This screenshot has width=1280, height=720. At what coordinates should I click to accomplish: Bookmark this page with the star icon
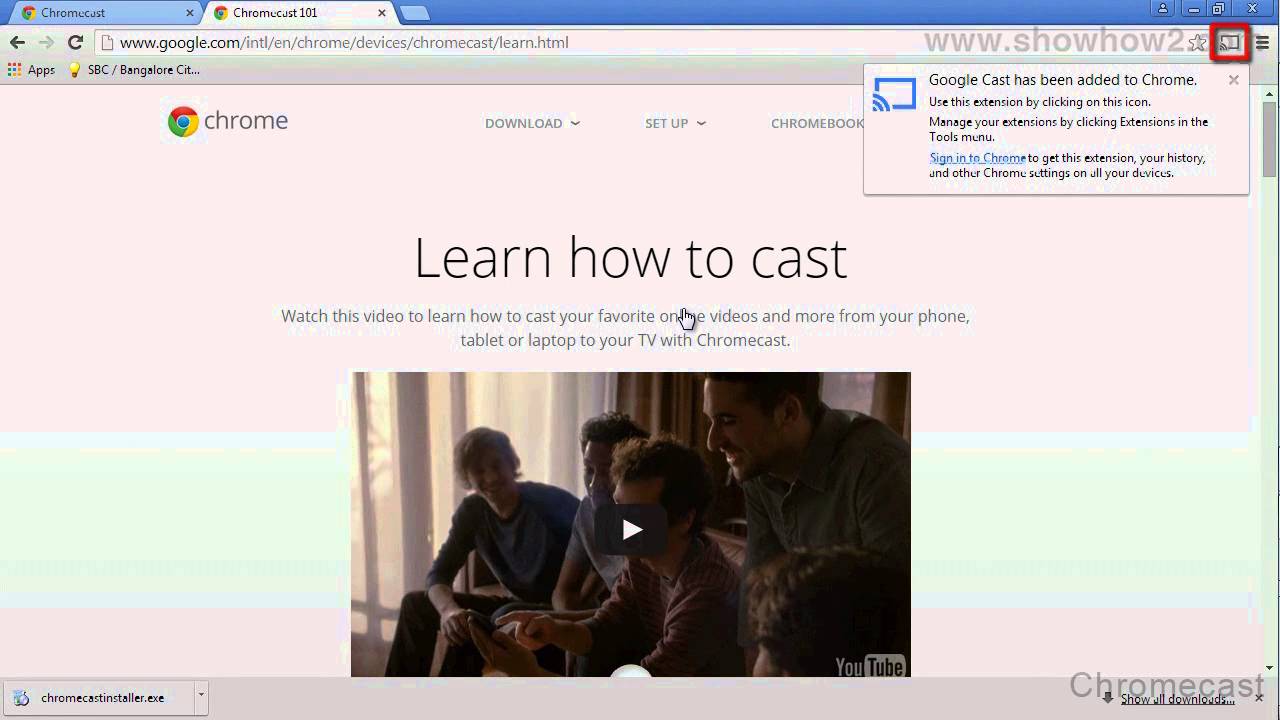point(1197,42)
